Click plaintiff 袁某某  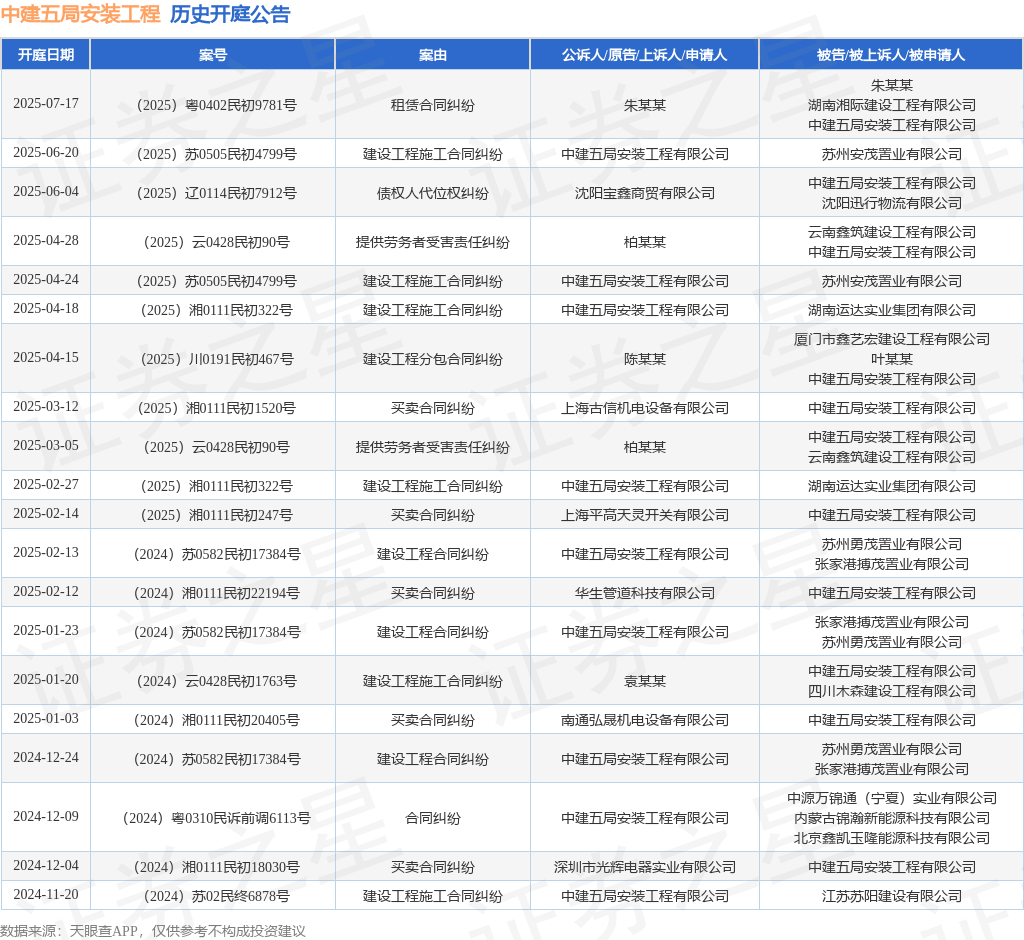pyautogui.click(x=645, y=682)
